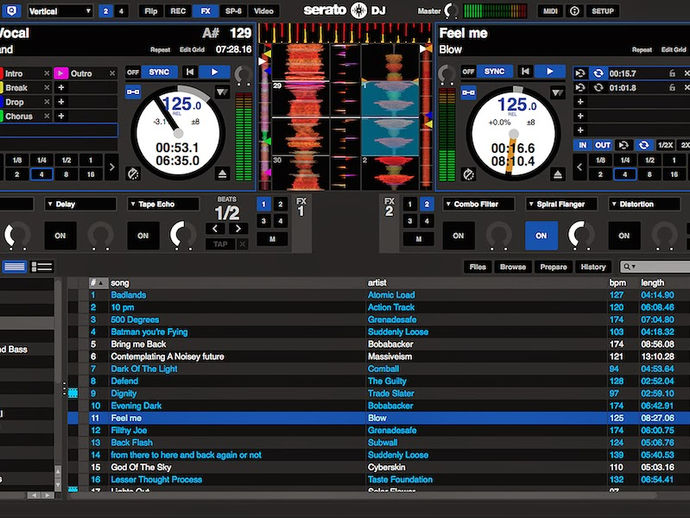Image resolution: width=690 pixels, height=518 pixels.
Task: Toggle Delay effect ON
Action: coord(60,236)
